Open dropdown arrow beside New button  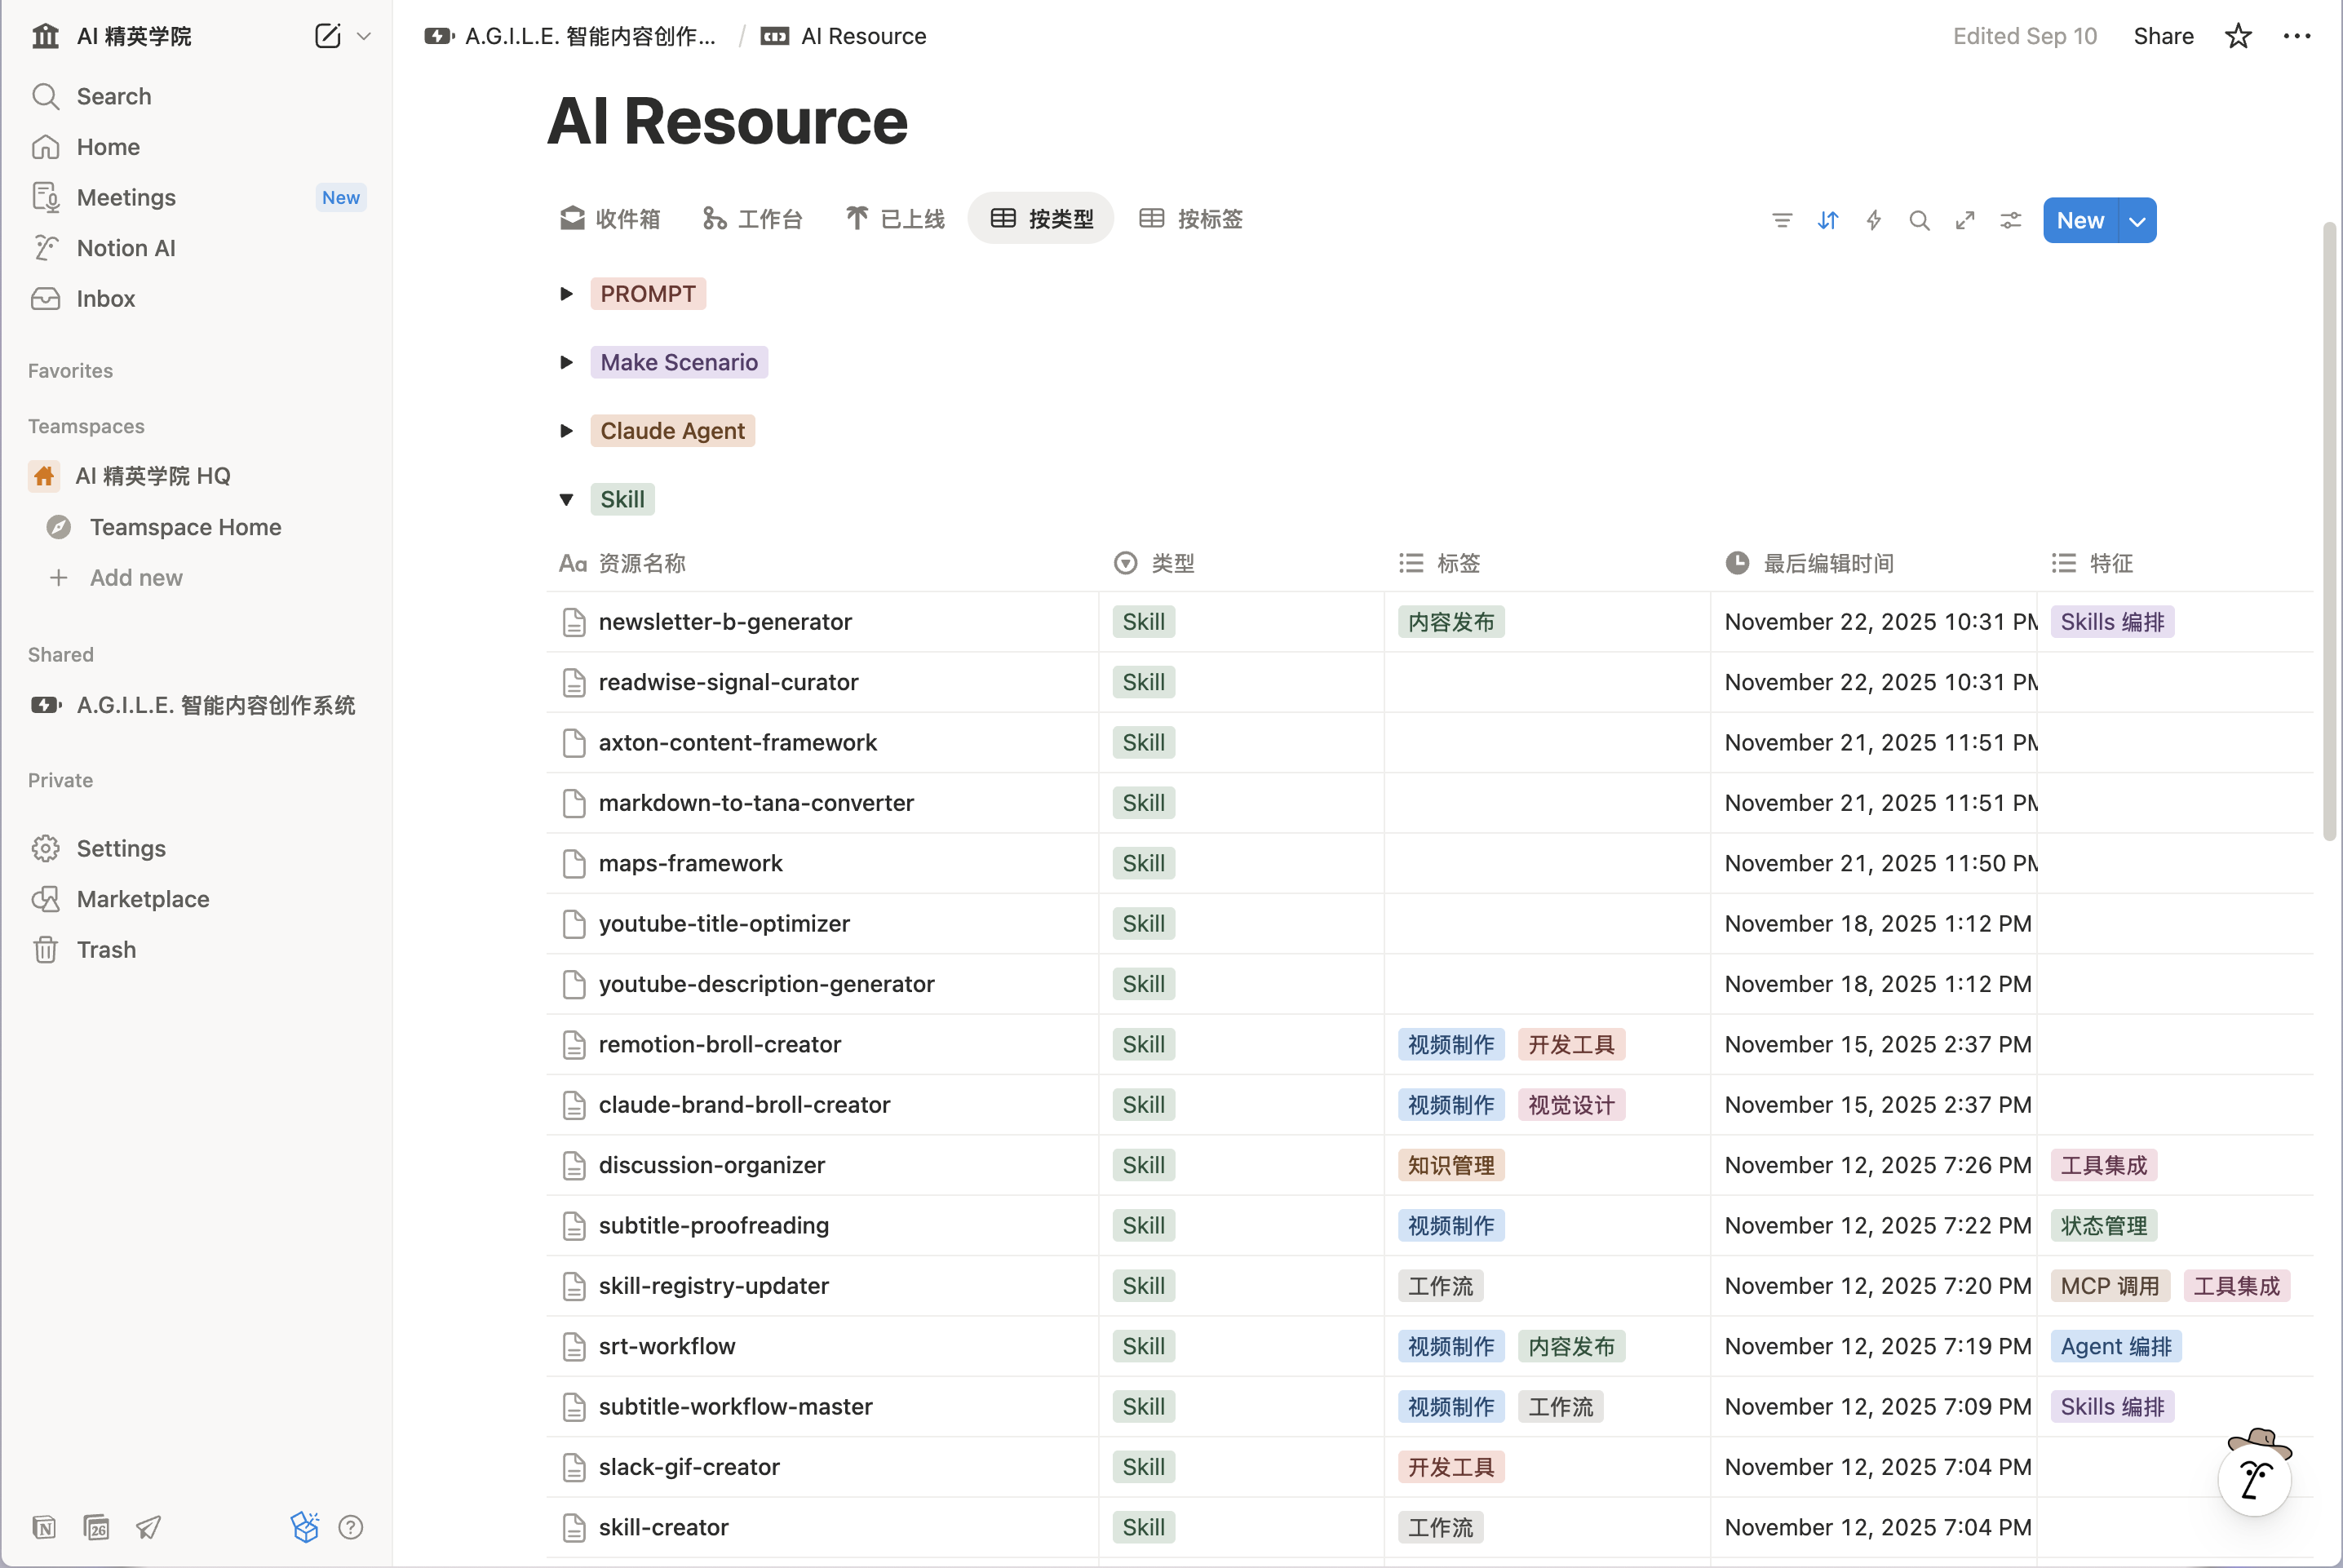tap(2137, 221)
